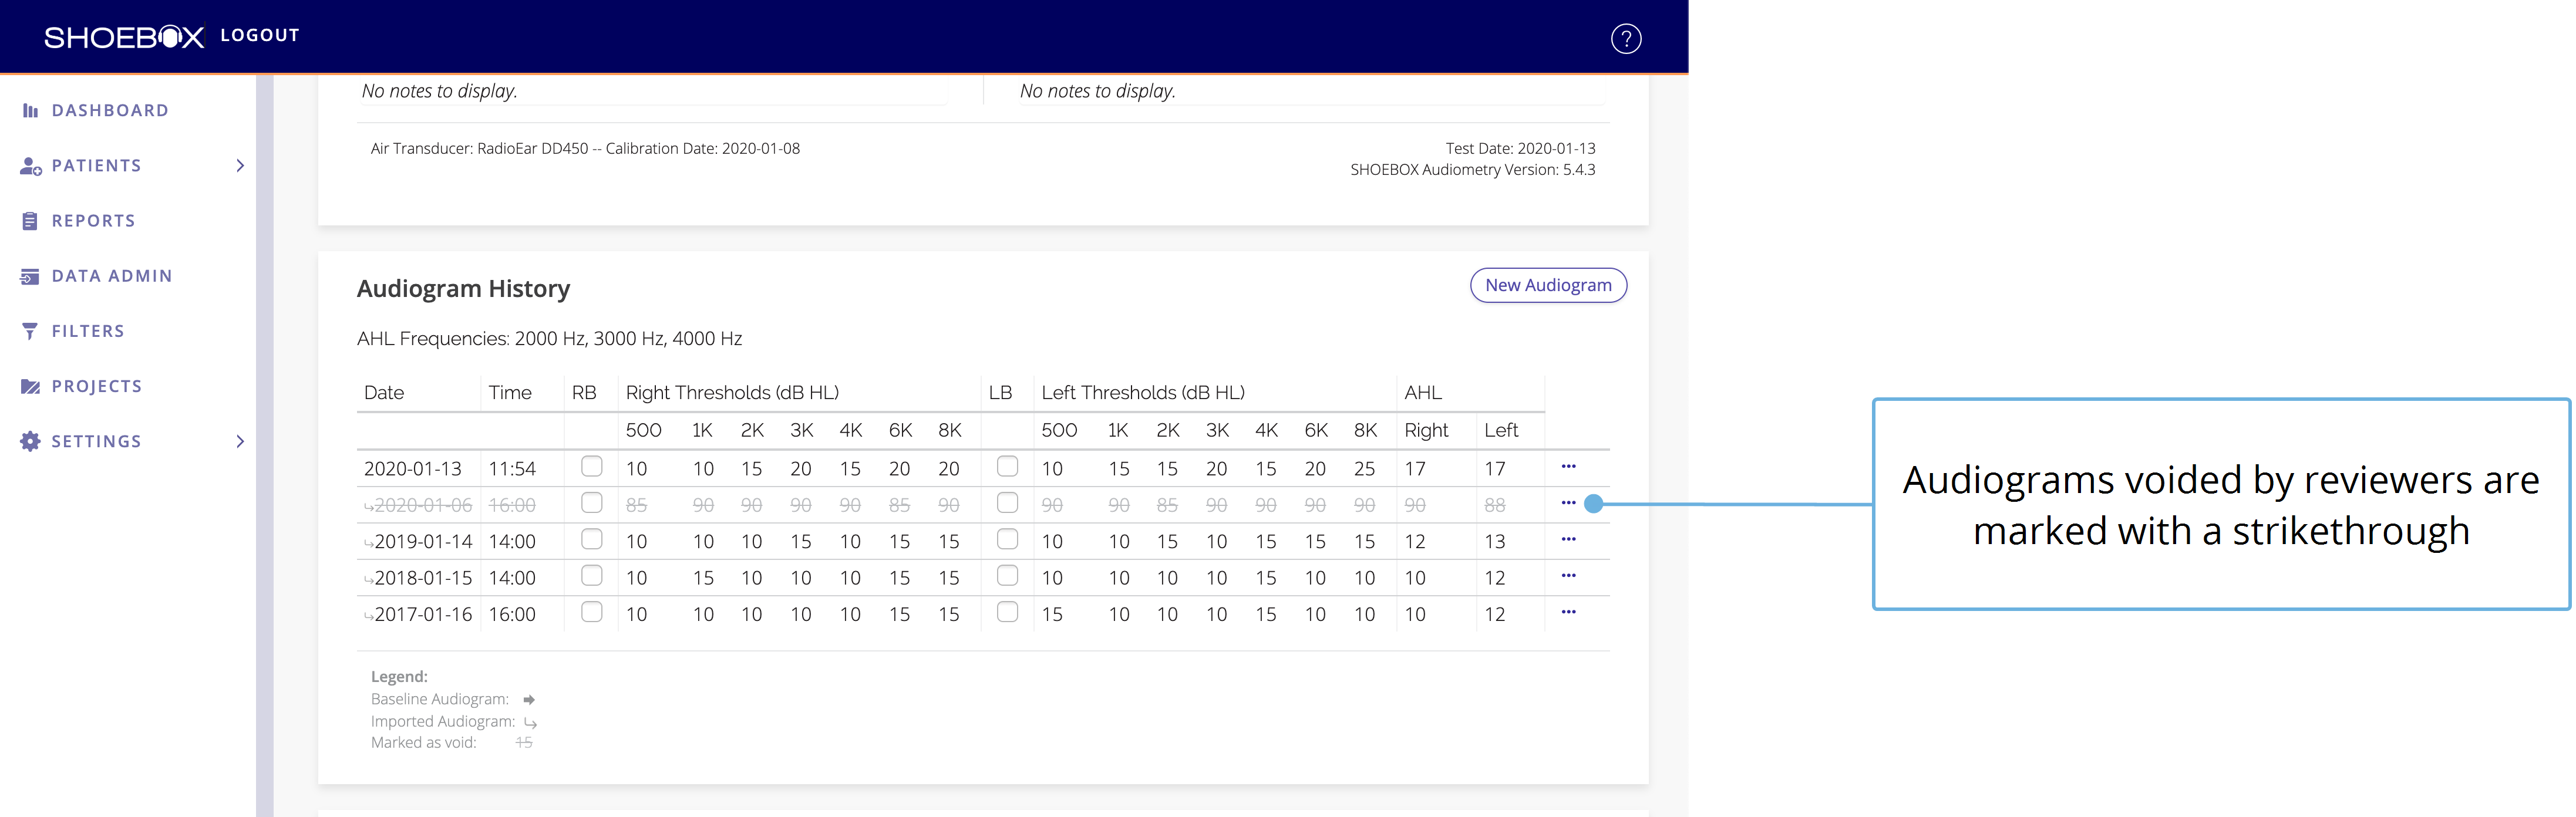Open more options for 2018-01-15 audiogram

pos(1568,575)
